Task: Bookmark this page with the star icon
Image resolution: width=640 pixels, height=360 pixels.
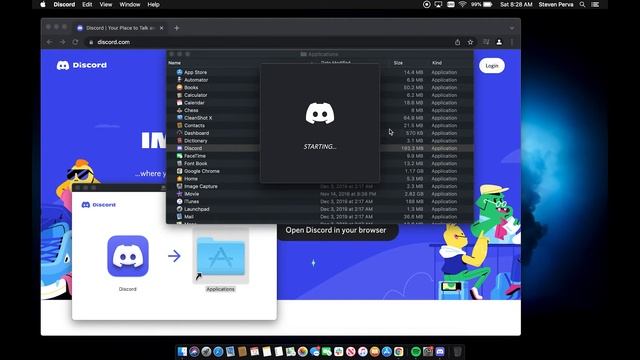Action: [x=470, y=42]
